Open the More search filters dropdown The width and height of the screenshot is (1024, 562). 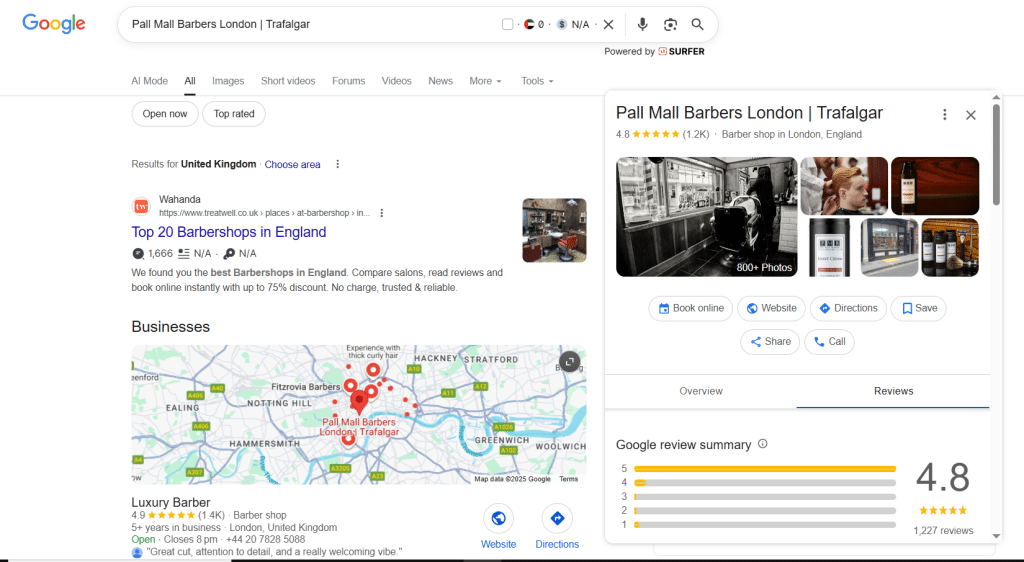pyautogui.click(x=485, y=81)
